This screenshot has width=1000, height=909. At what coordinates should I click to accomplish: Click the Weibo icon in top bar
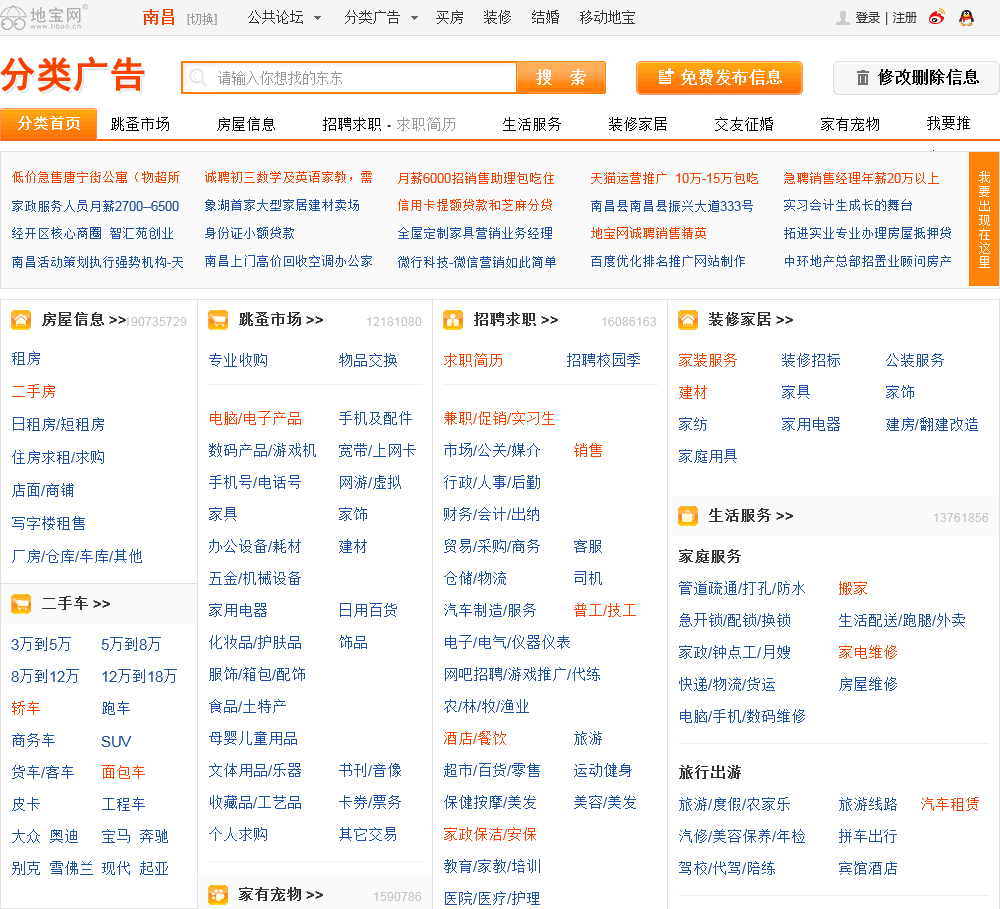pos(937,17)
